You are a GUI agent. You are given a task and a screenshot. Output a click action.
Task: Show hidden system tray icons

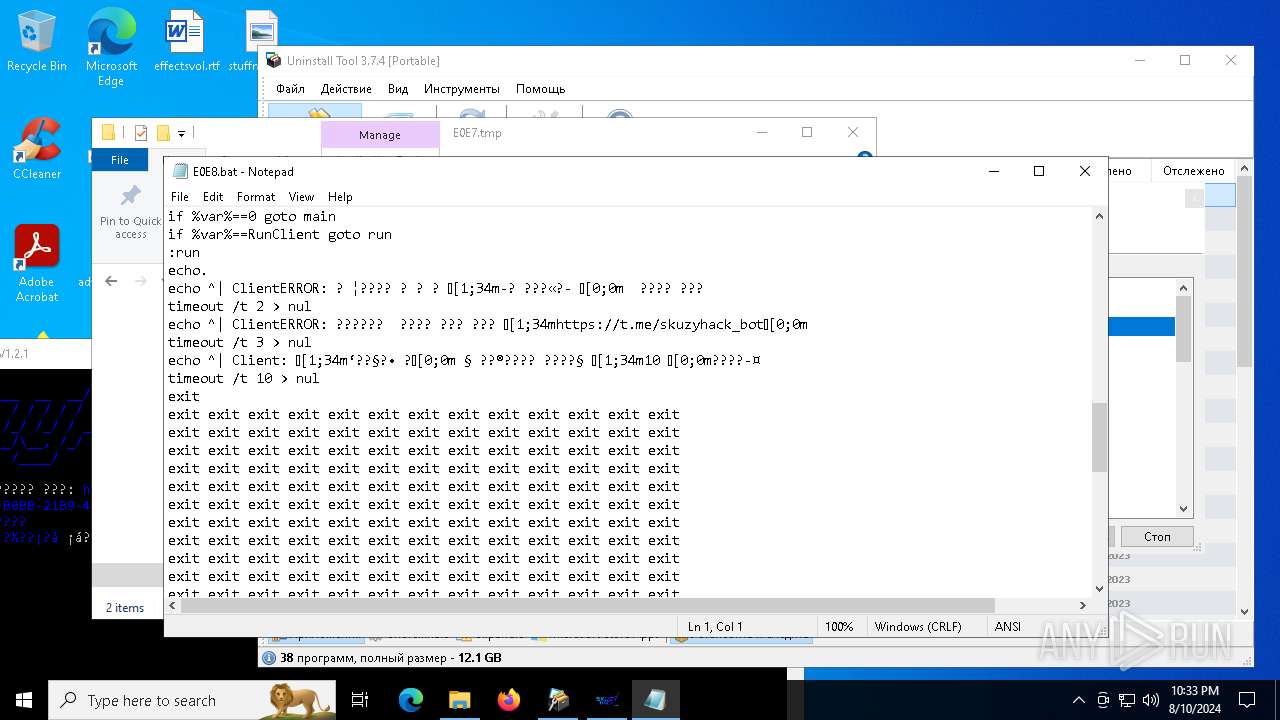click(1078, 700)
